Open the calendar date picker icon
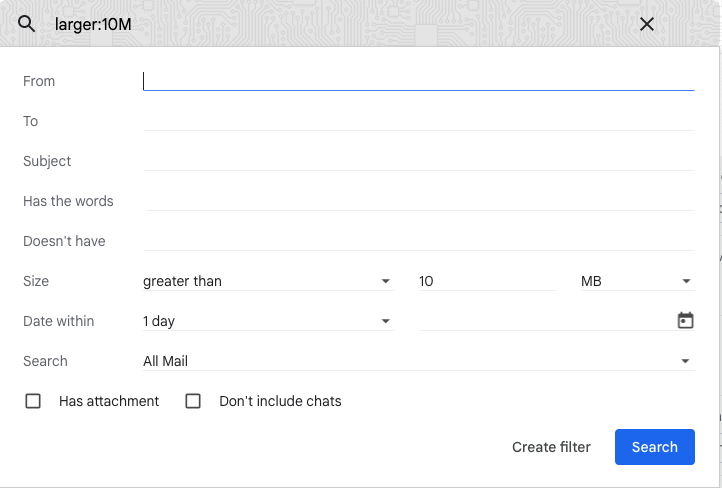 [685, 320]
